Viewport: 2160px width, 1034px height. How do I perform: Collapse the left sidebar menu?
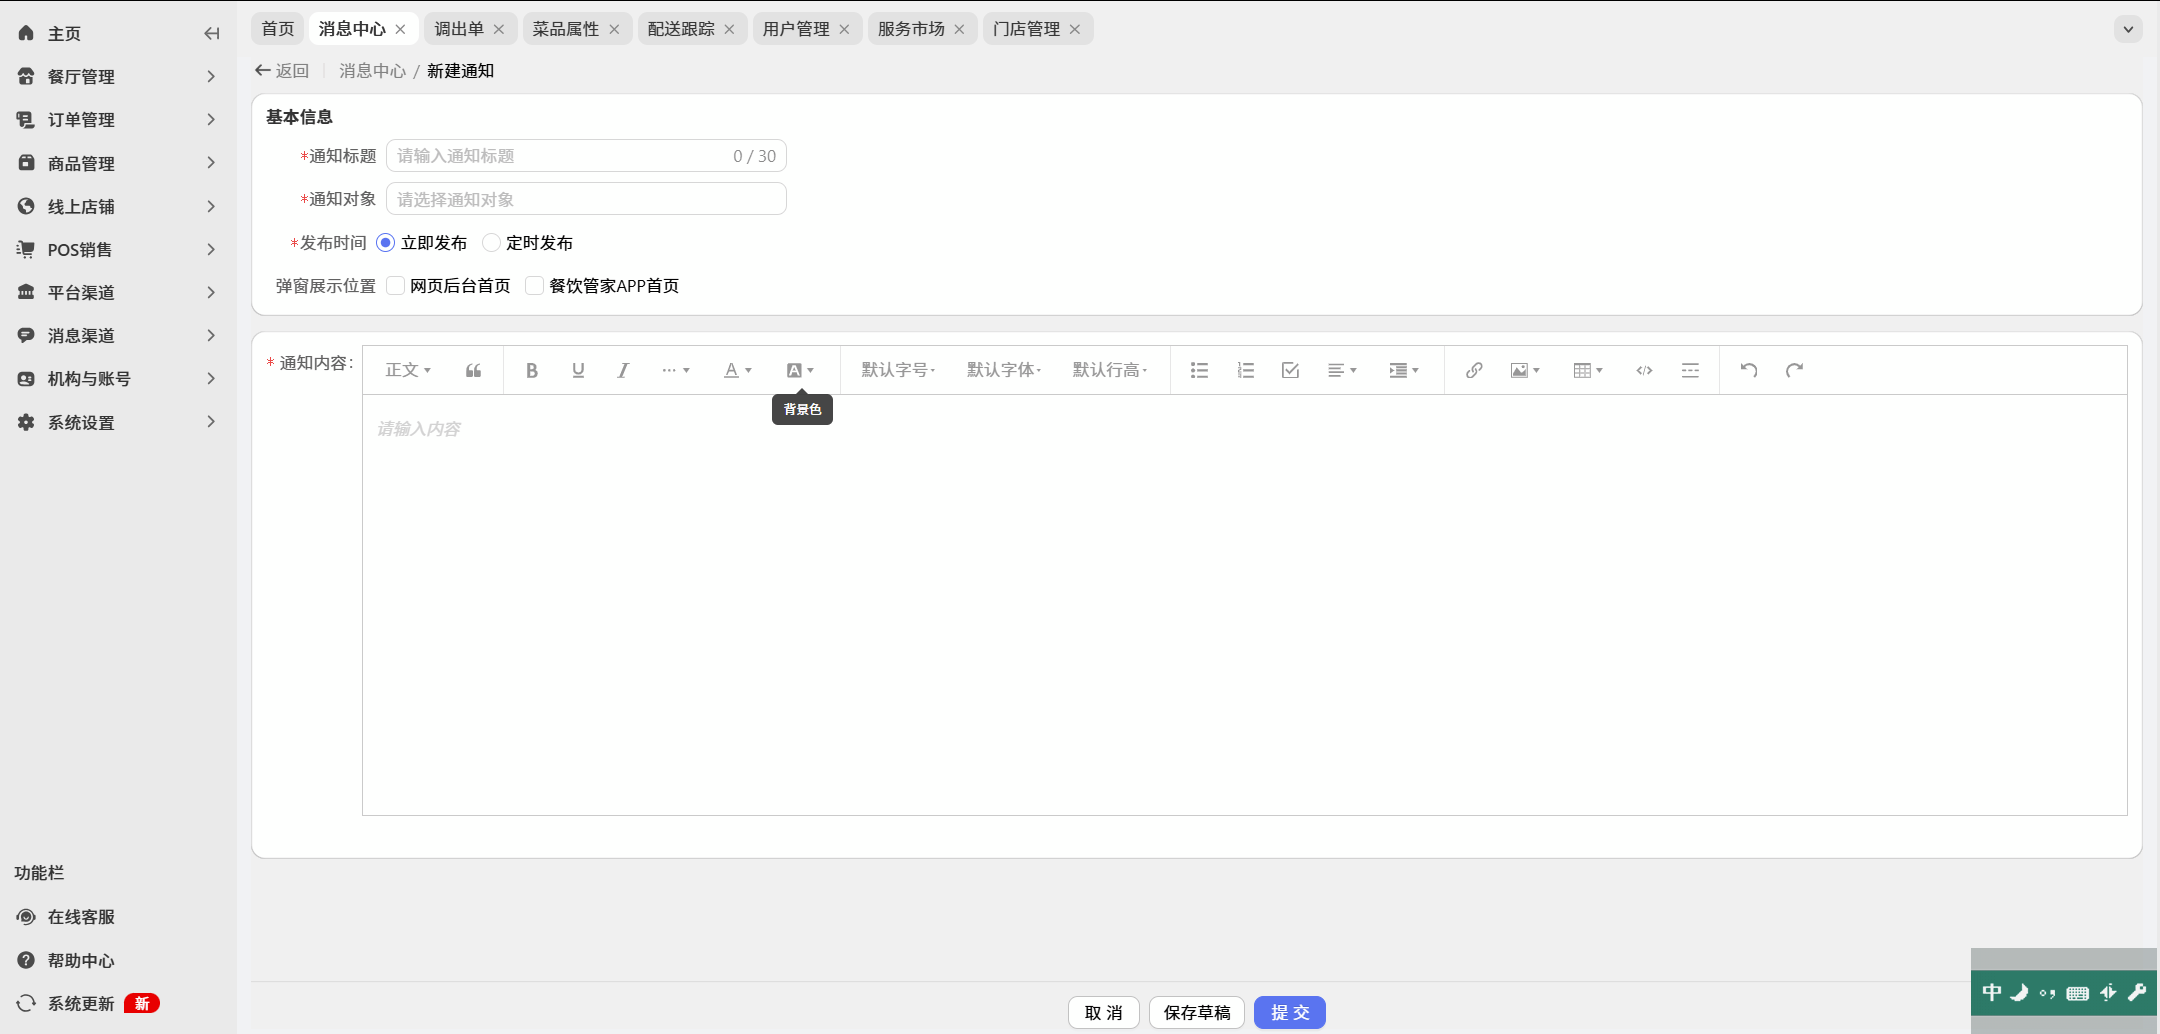click(x=211, y=33)
